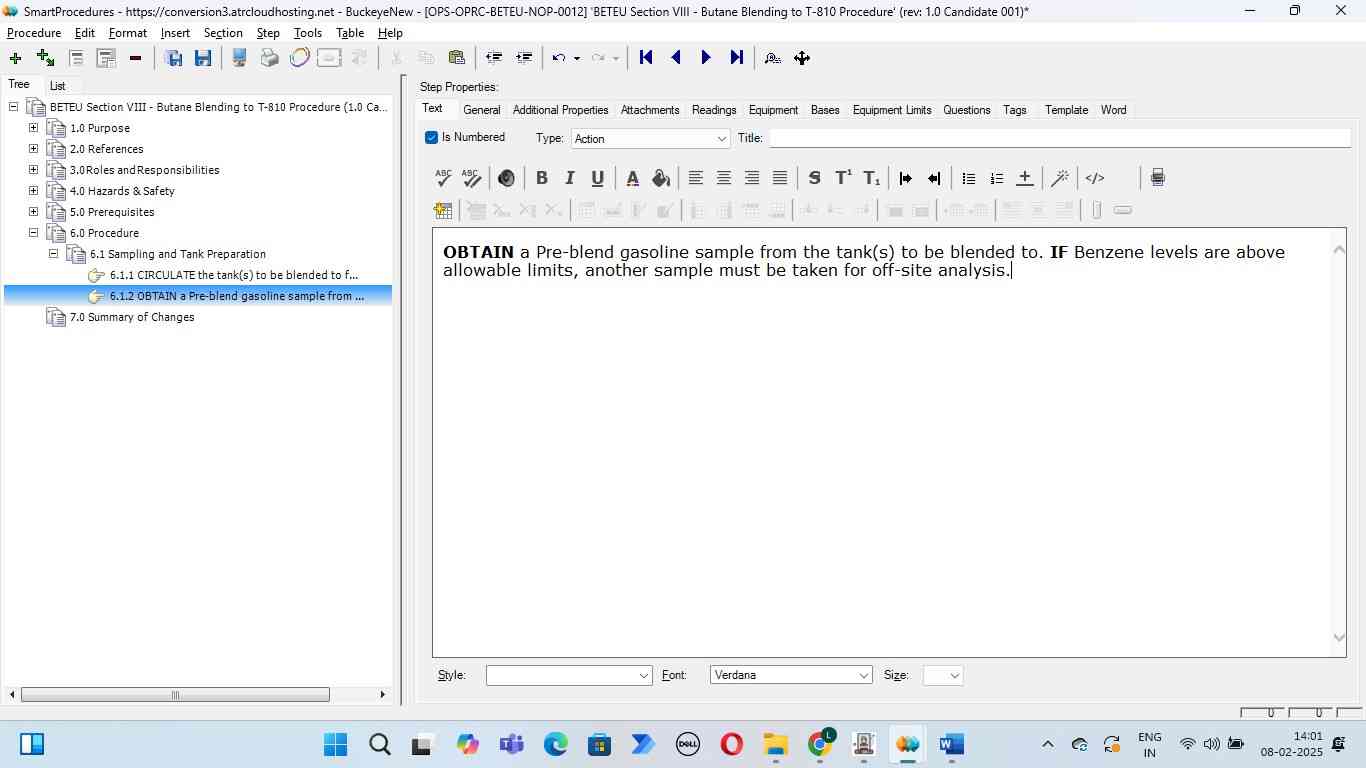The height and width of the screenshot is (768, 1366).
Task: Switch to the General tab
Action: coord(482,110)
